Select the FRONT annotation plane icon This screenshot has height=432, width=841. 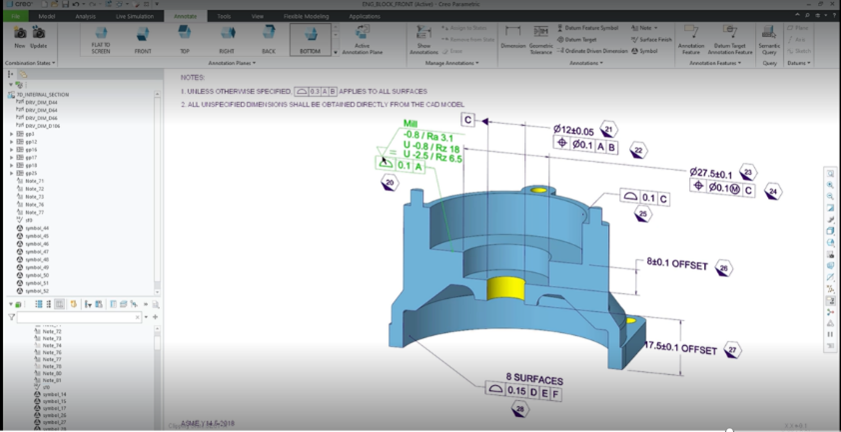click(x=142, y=38)
